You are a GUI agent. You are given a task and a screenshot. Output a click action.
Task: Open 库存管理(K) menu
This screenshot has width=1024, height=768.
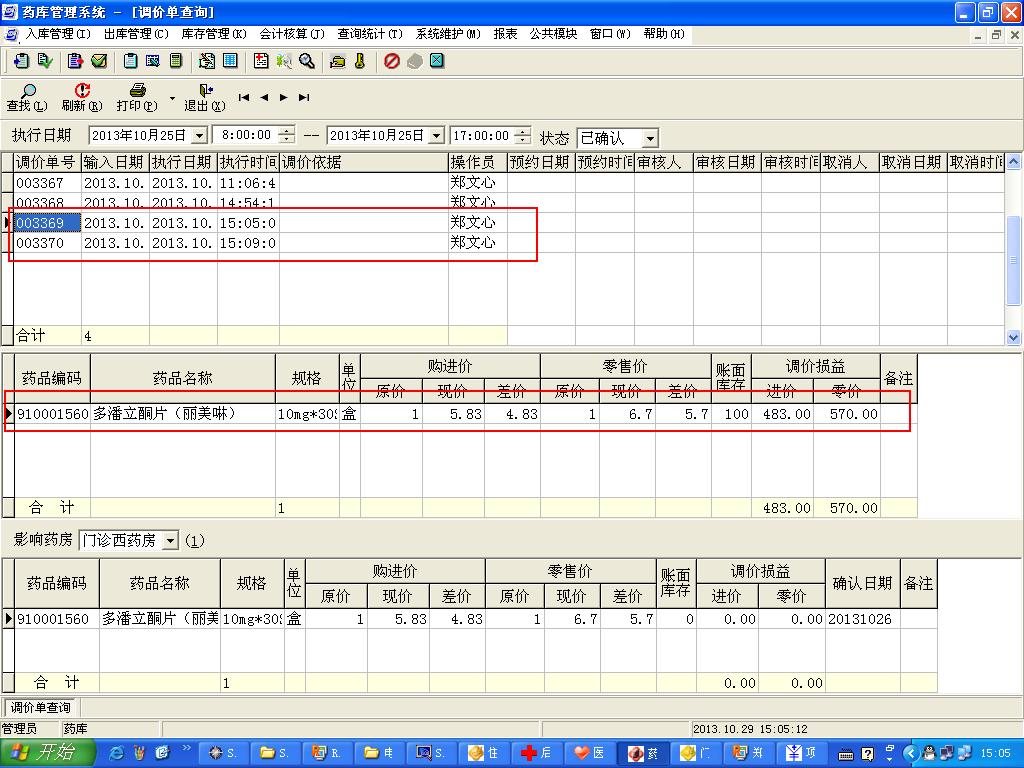point(214,34)
